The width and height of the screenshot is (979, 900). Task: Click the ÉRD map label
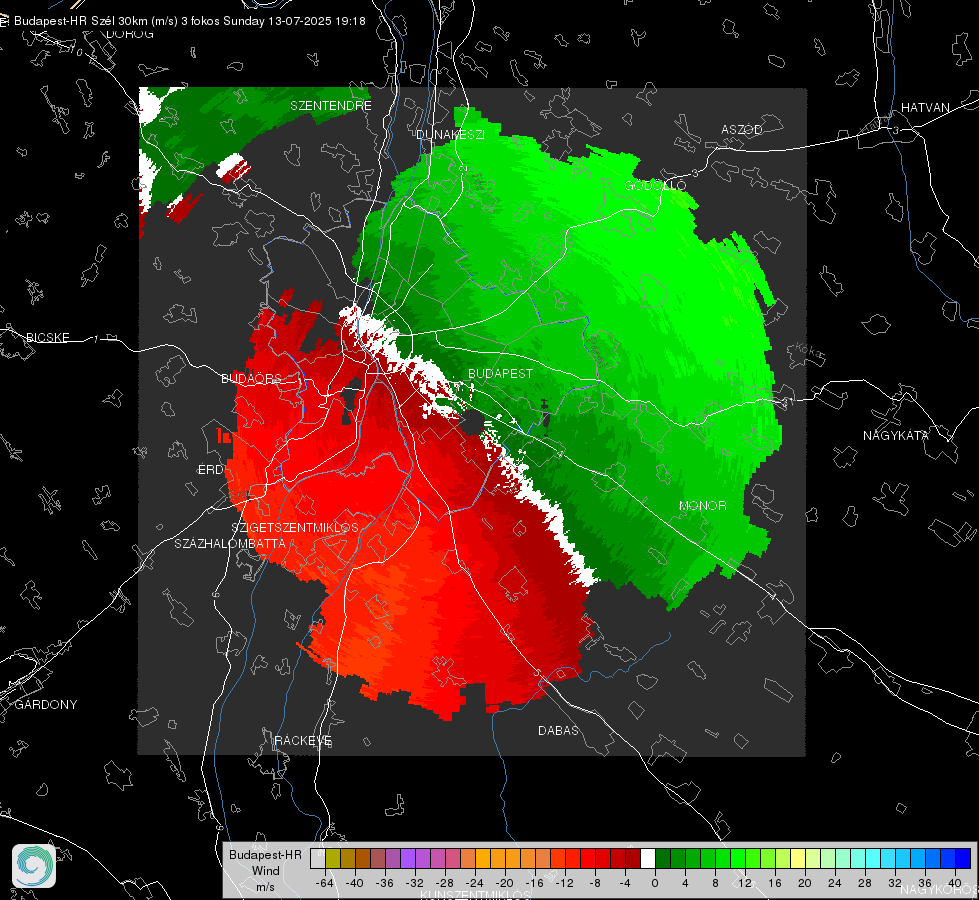(210, 470)
